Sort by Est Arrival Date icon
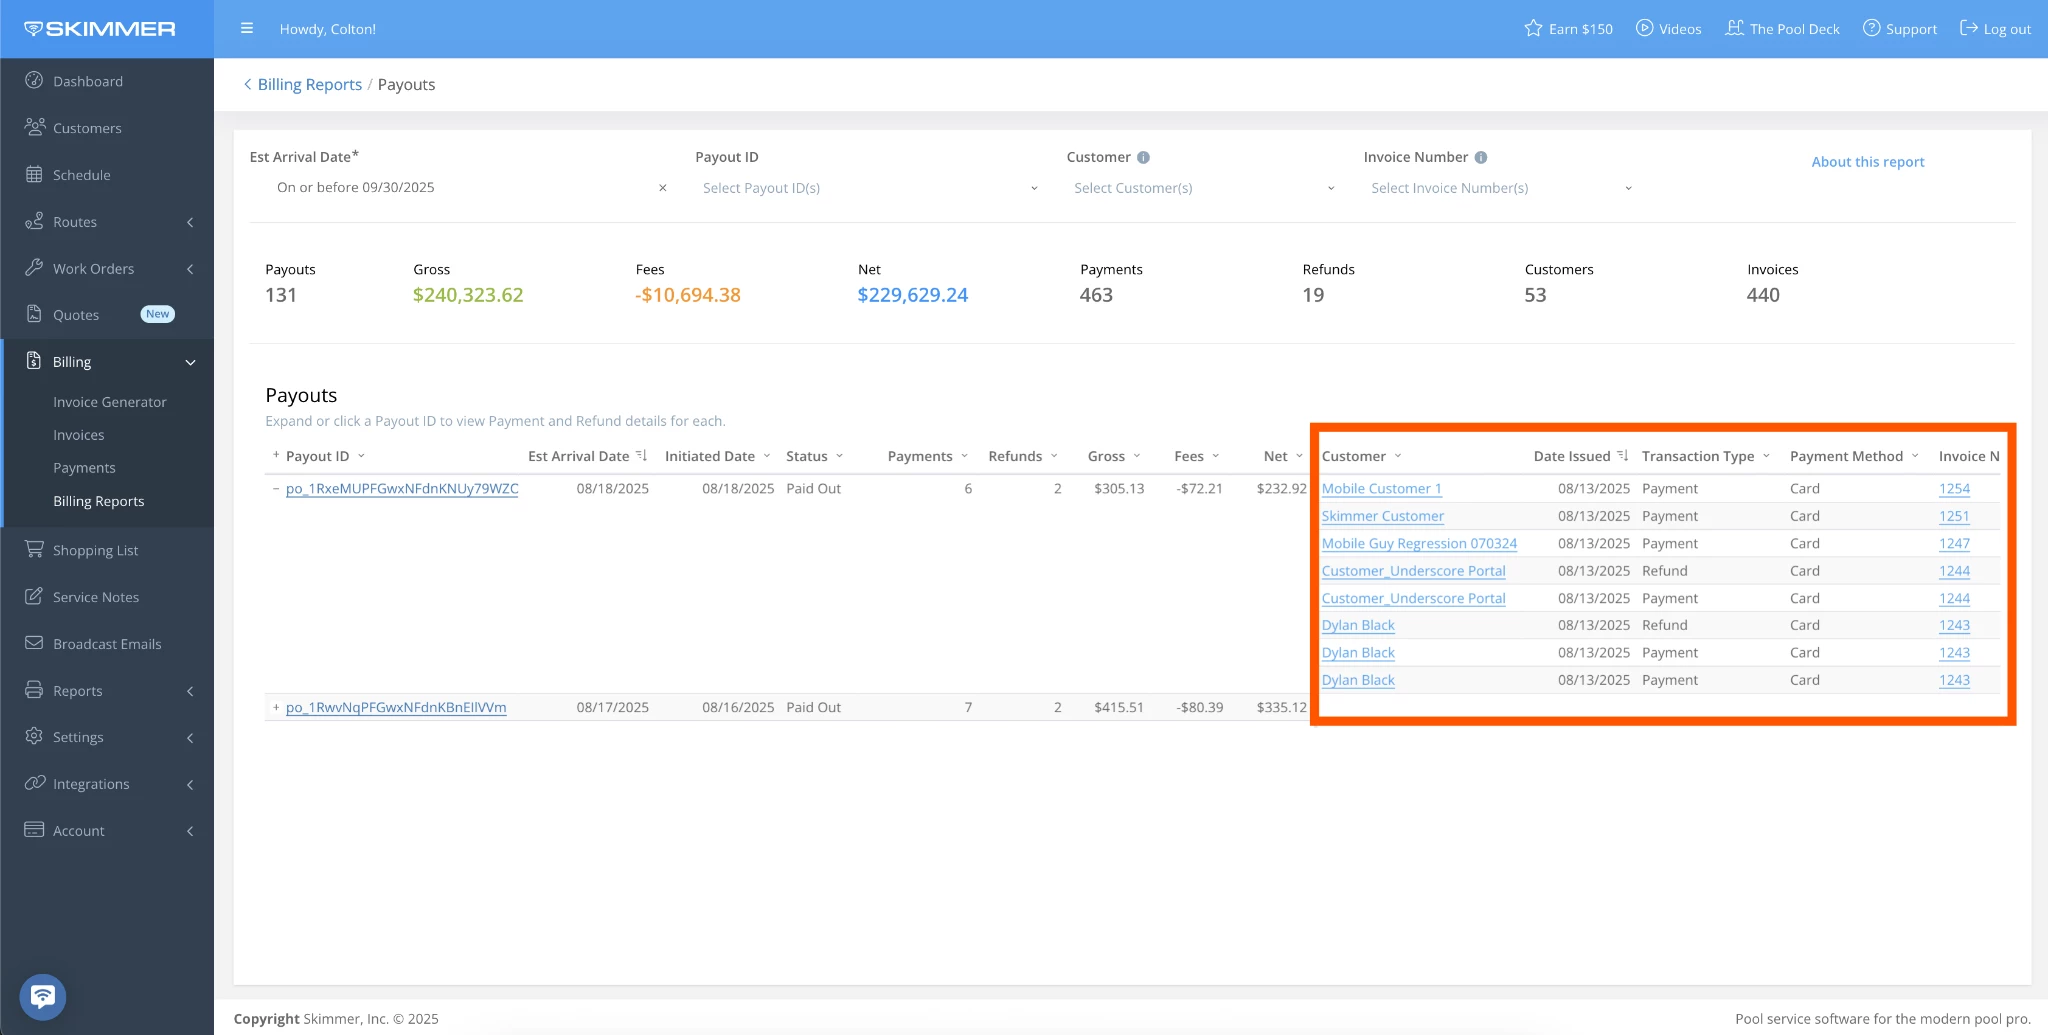 [642, 455]
